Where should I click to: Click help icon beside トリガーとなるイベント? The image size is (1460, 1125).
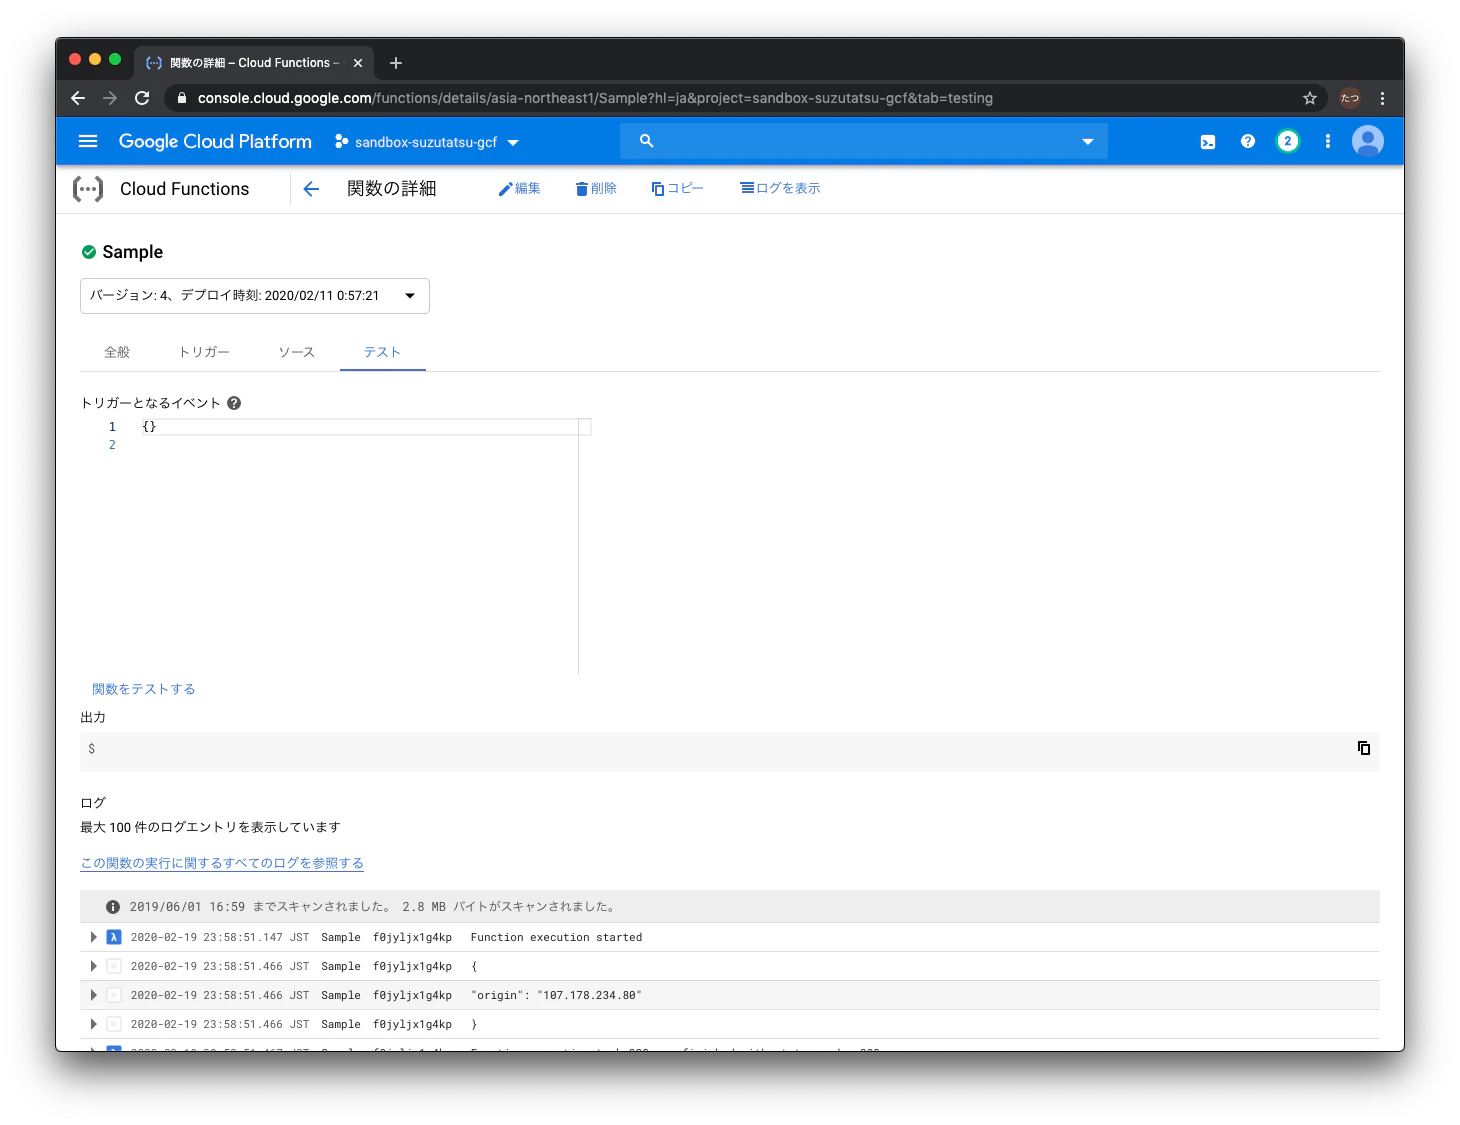tap(234, 403)
